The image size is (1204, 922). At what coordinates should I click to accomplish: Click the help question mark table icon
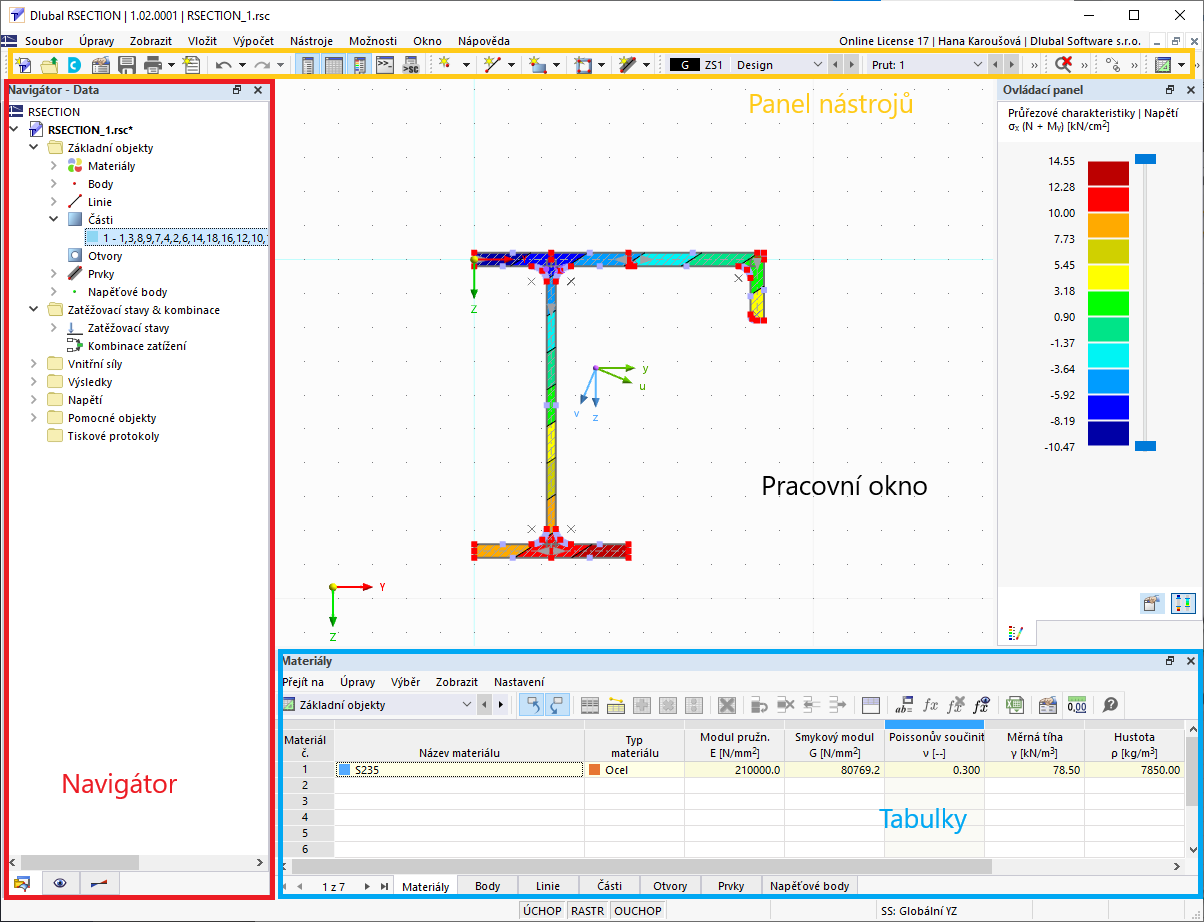1109,705
